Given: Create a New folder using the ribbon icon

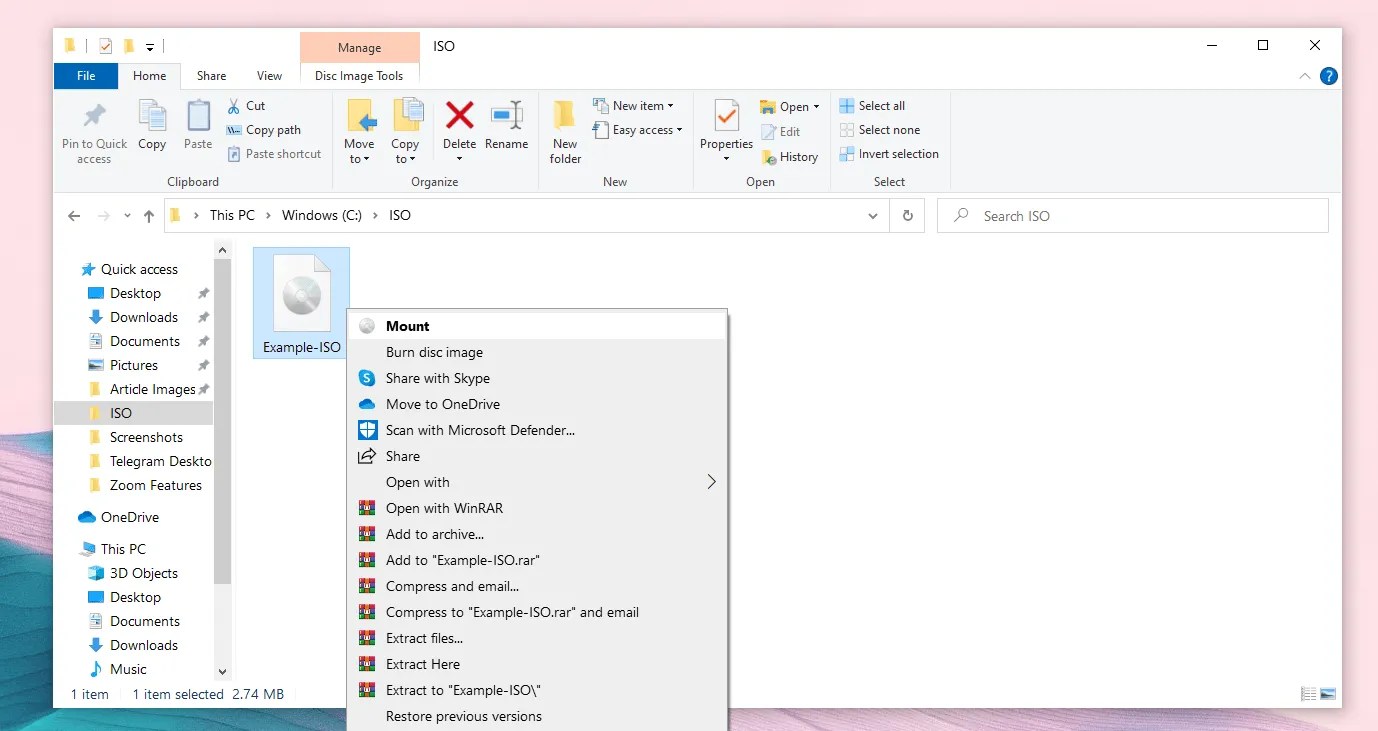Looking at the screenshot, I should coord(565,130).
